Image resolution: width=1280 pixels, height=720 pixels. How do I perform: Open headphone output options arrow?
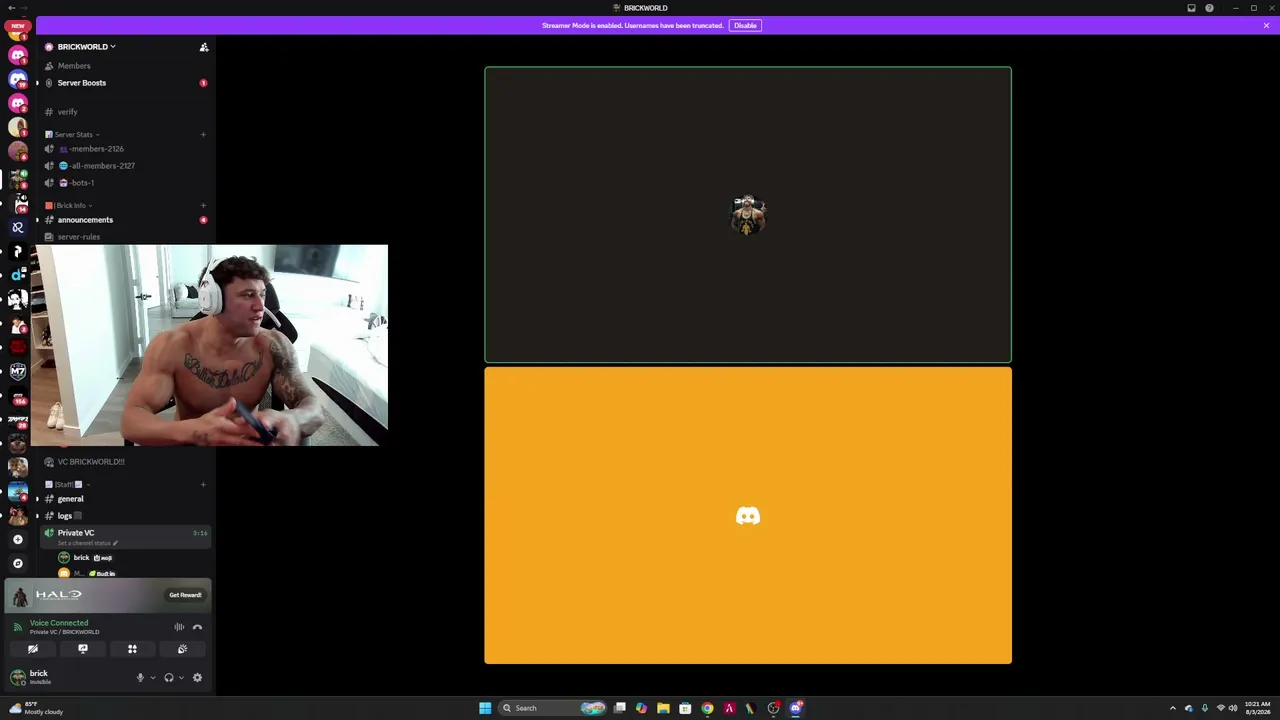coord(181,678)
